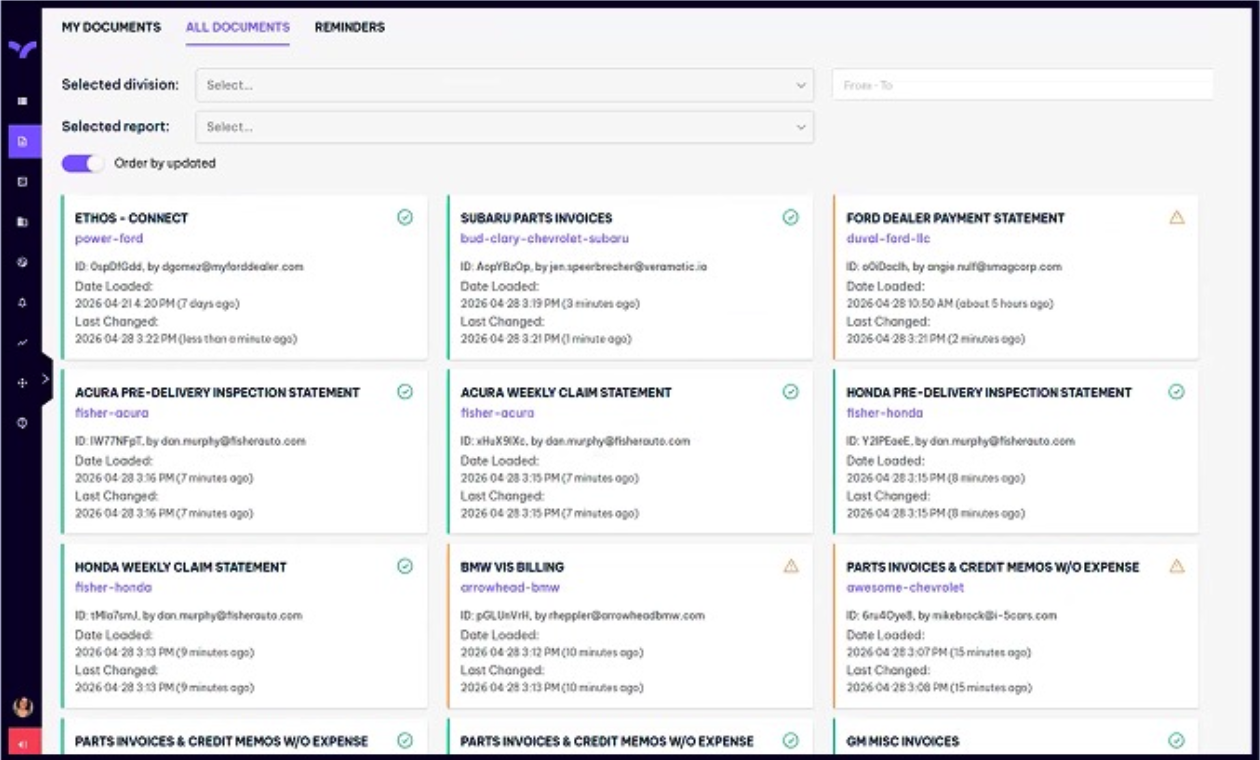The width and height of the screenshot is (1260, 760).
Task: Open the awesome-chevrolet link
Action: (x=905, y=588)
